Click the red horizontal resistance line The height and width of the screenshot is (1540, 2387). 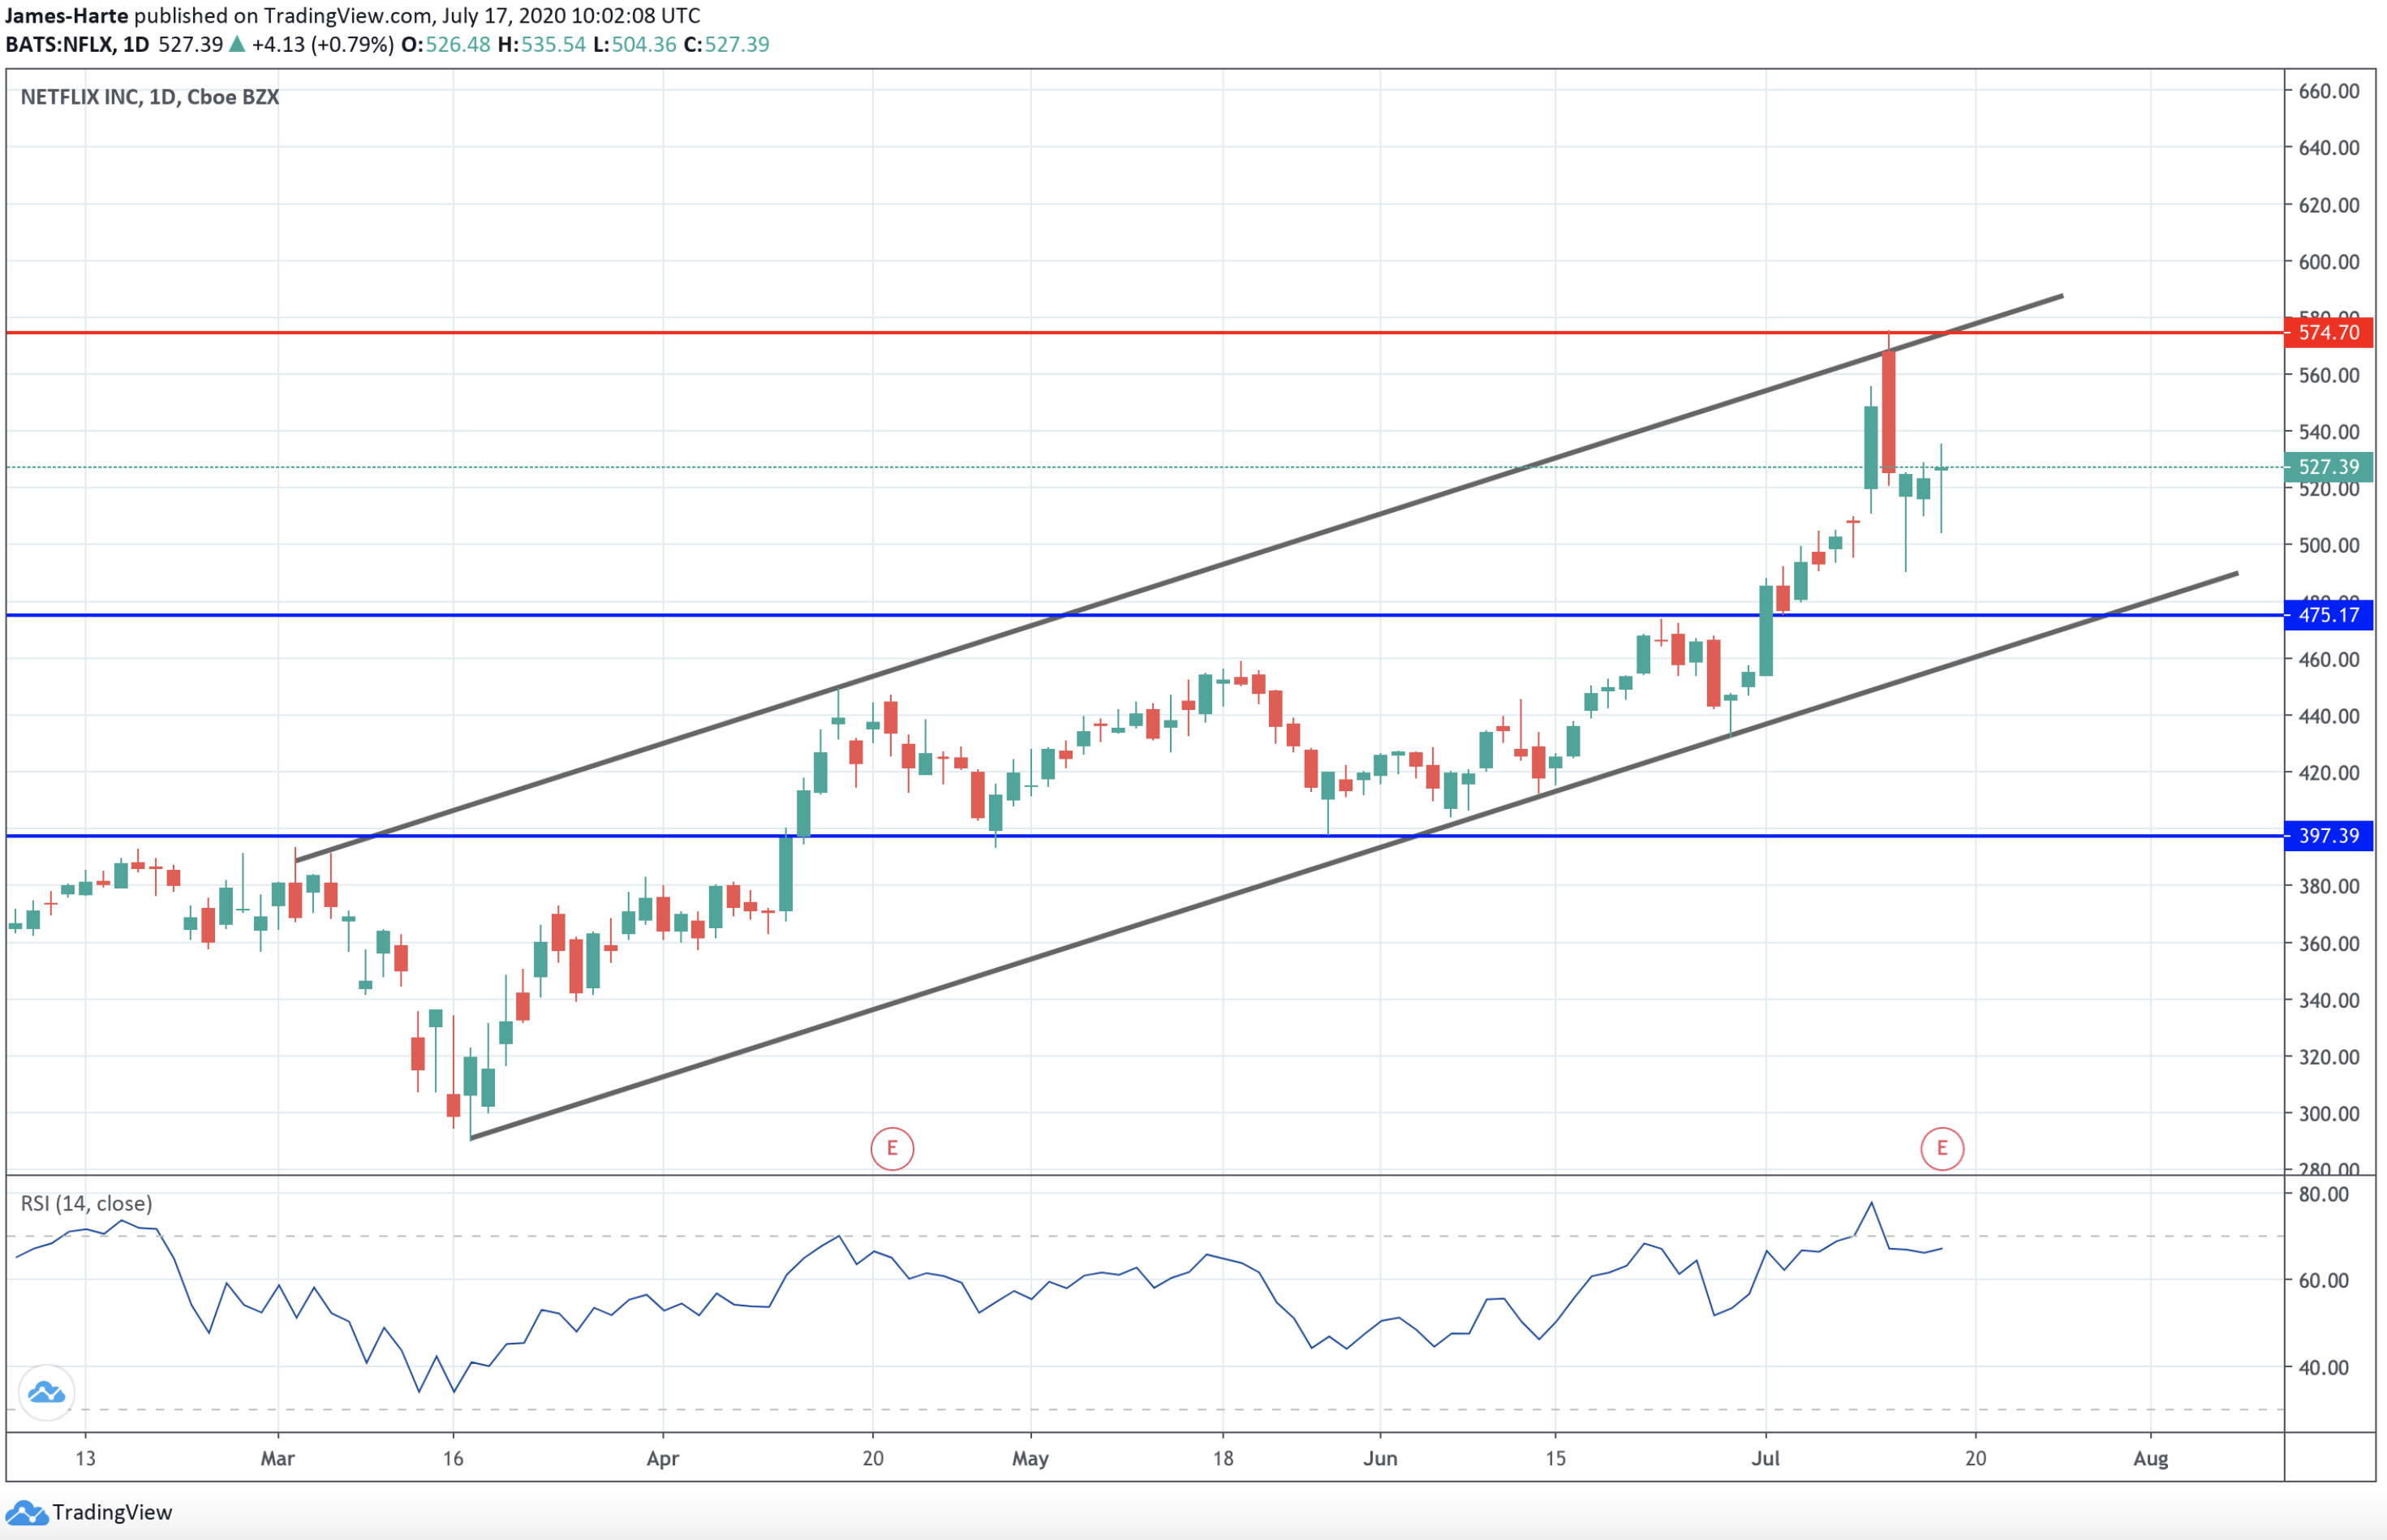coord(1000,332)
